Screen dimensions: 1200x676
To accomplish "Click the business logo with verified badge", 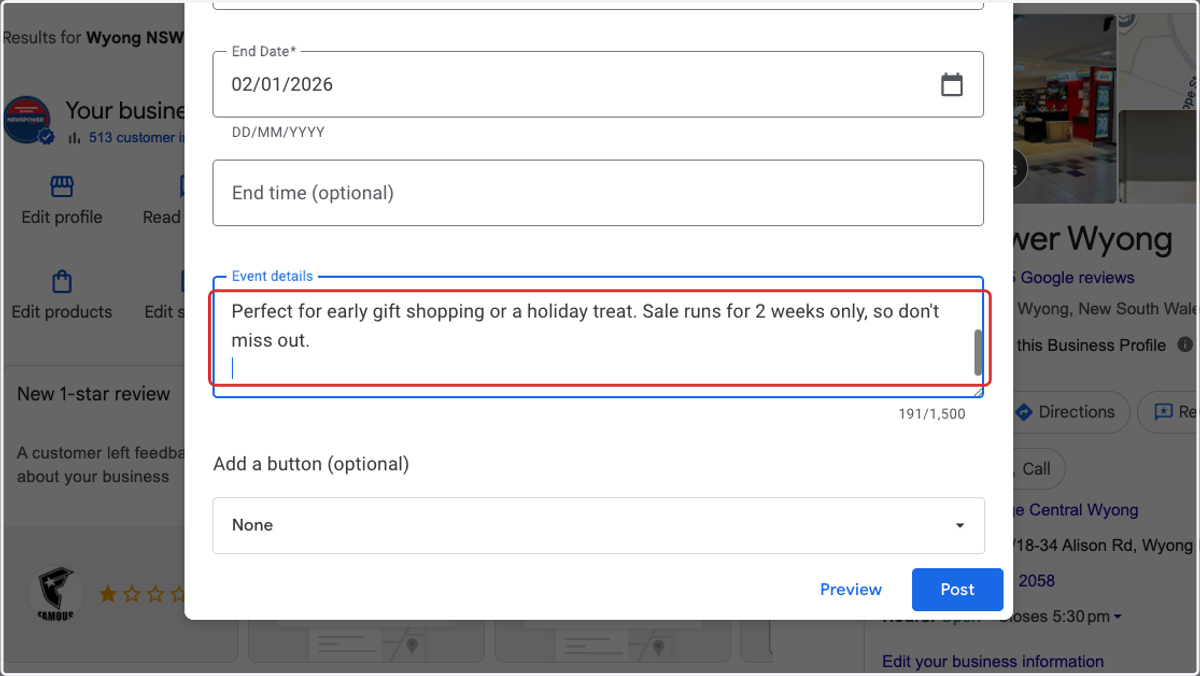I will pos(28,122).
